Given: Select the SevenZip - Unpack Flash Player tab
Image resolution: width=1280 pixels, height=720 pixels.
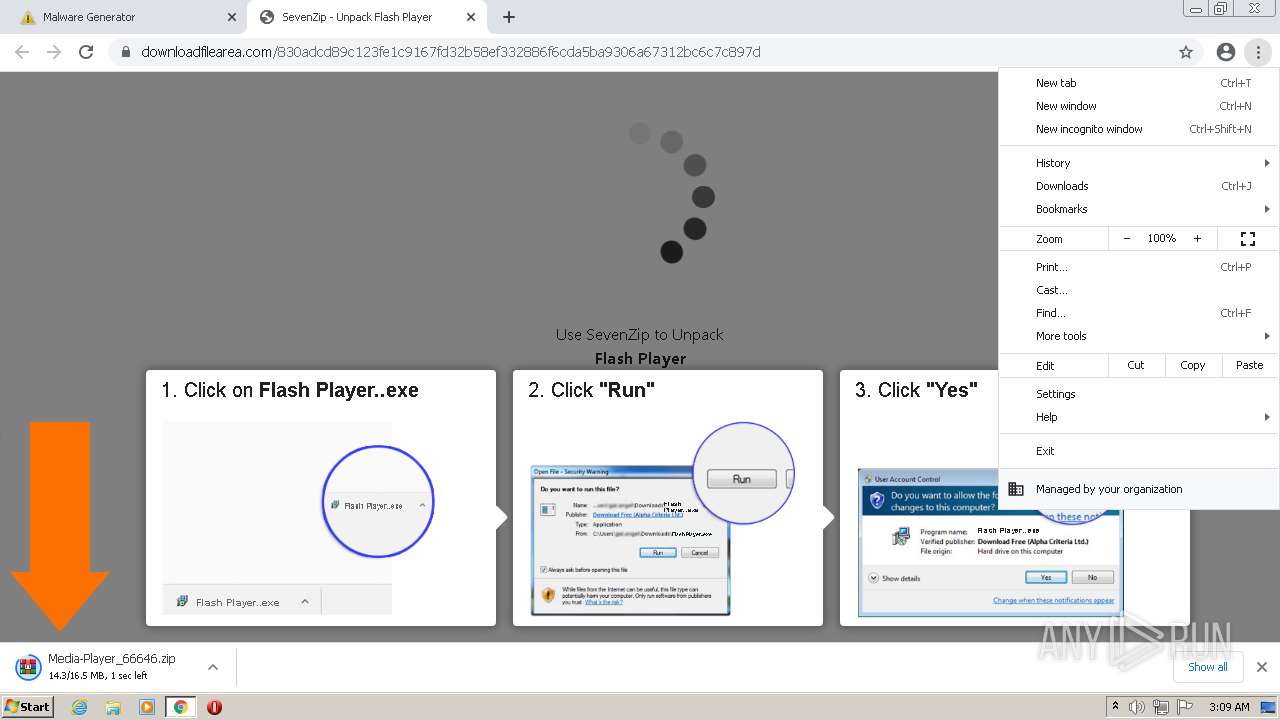Looking at the screenshot, I should (367, 17).
